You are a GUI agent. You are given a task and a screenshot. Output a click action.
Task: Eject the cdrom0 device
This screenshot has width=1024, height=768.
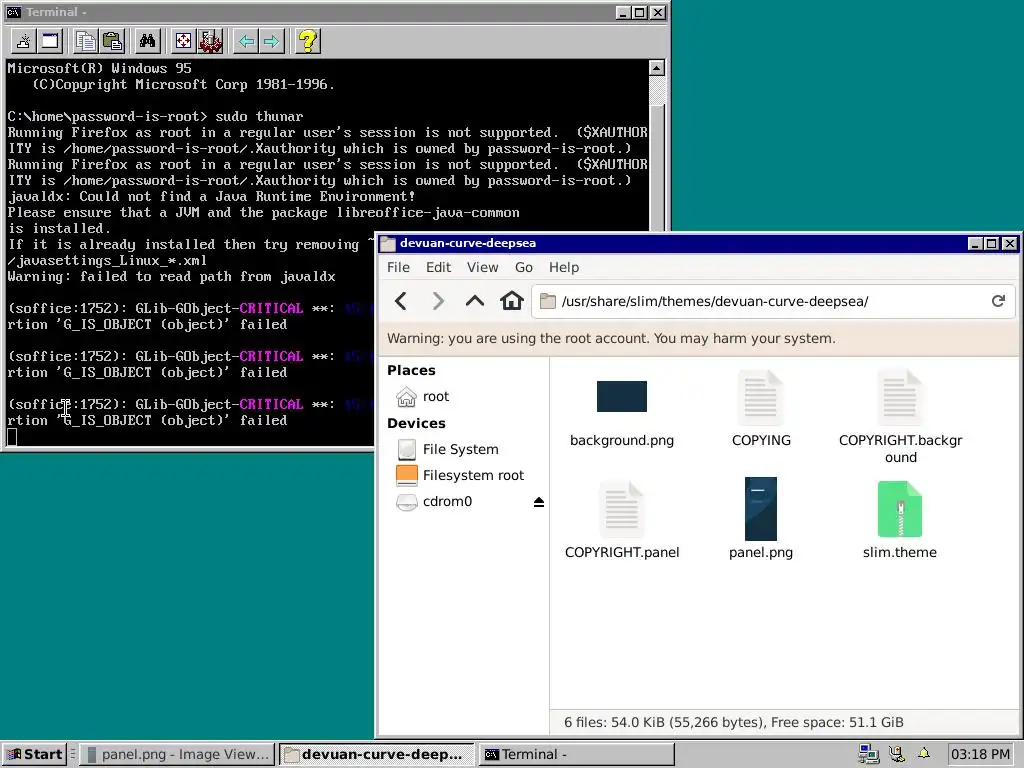[539, 502]
